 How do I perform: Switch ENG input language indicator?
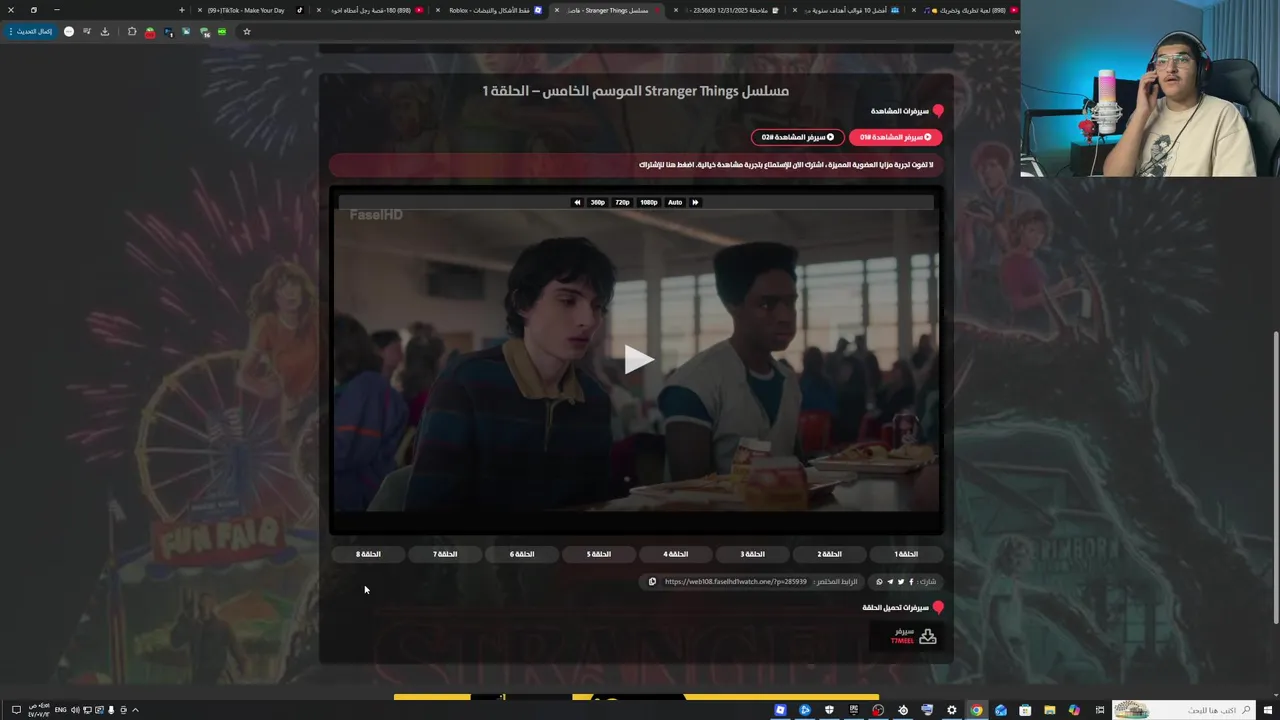pos(60,710)
